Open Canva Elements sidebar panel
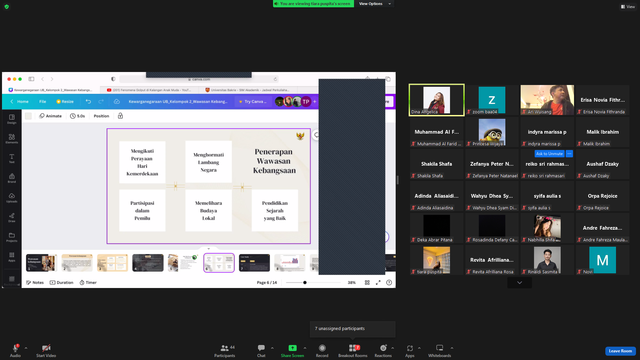 [11, 139]
